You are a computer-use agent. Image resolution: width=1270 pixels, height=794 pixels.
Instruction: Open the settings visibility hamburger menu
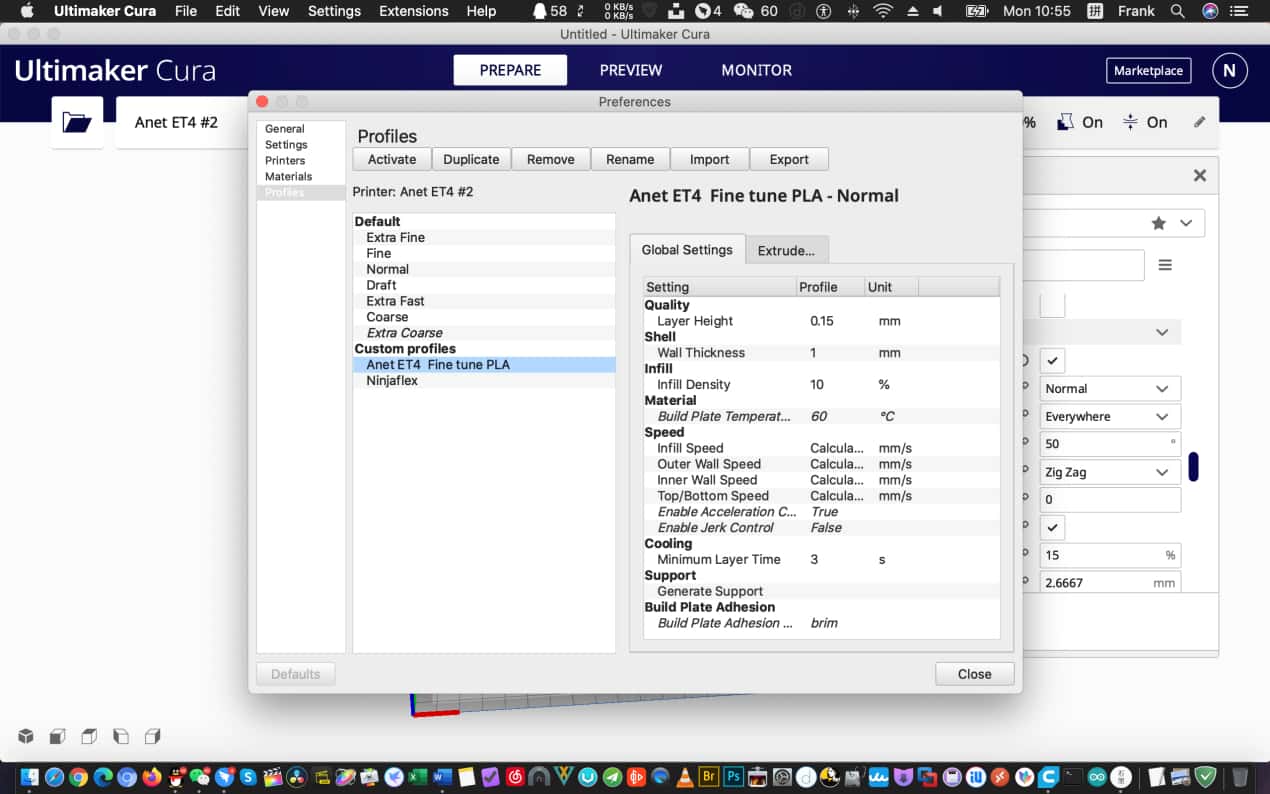(x=1165, y=265)
